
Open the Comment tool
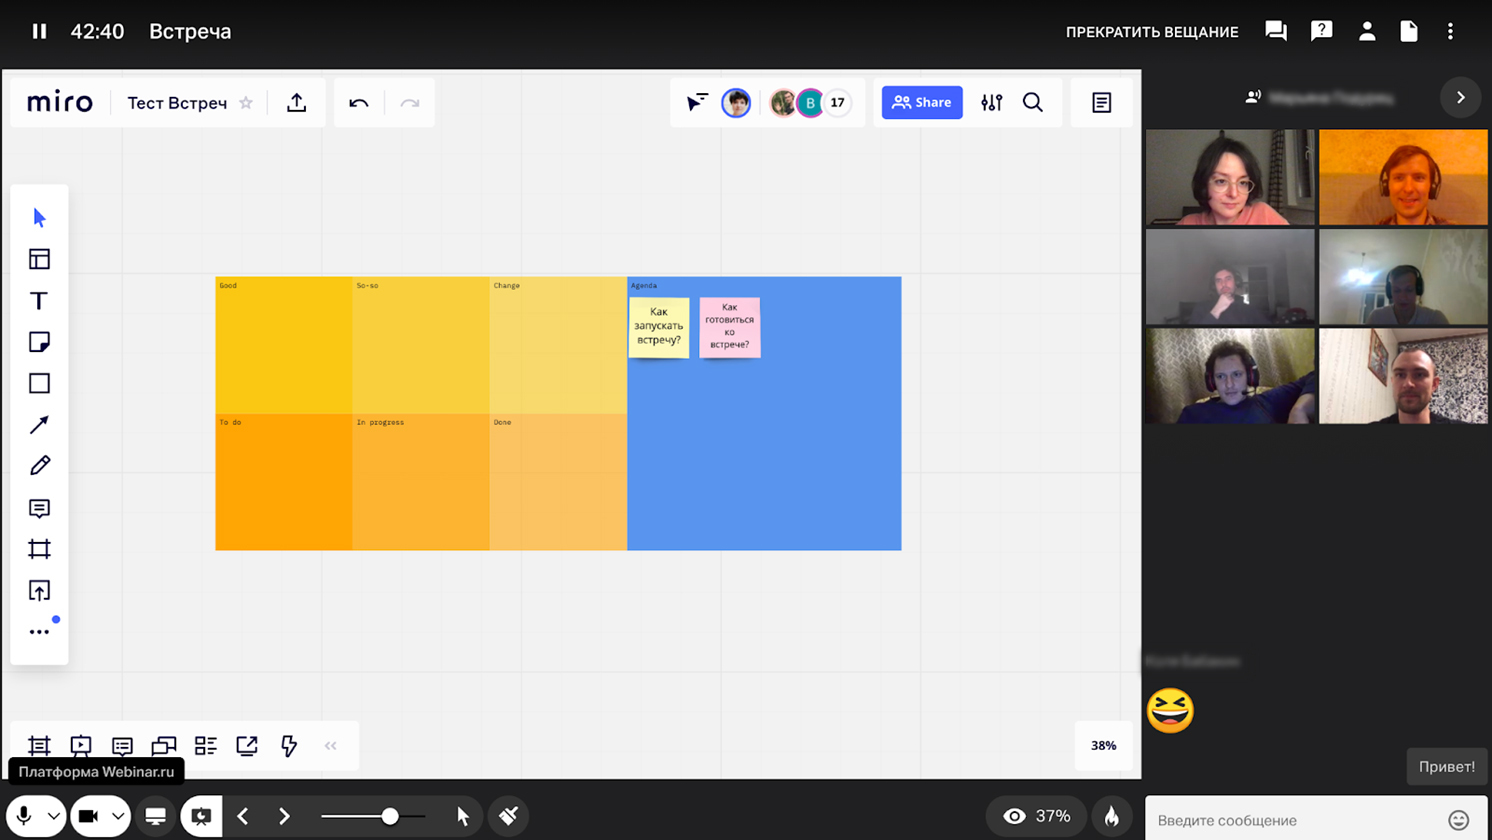(39, 508)
